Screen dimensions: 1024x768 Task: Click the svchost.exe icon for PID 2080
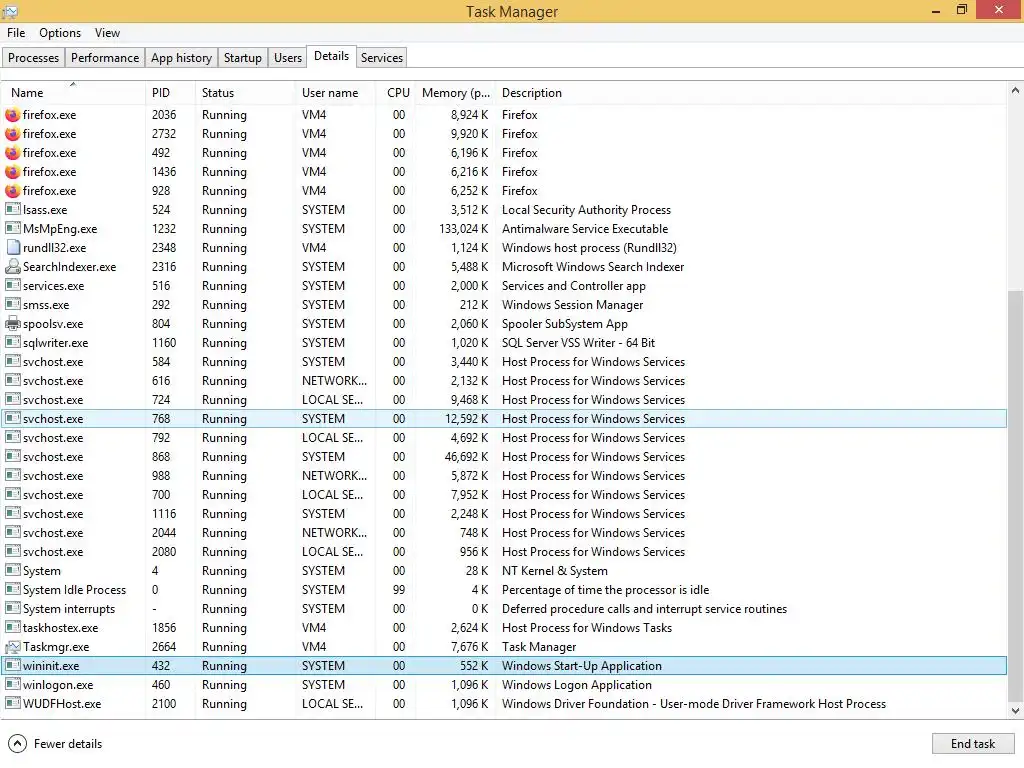(x=12, y=552)
